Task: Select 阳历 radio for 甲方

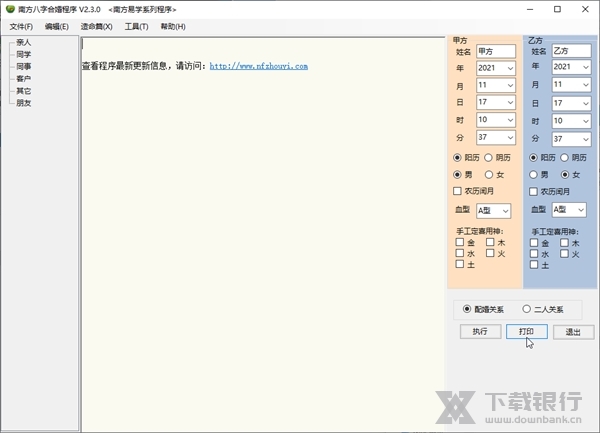Action: click(457, 158)
